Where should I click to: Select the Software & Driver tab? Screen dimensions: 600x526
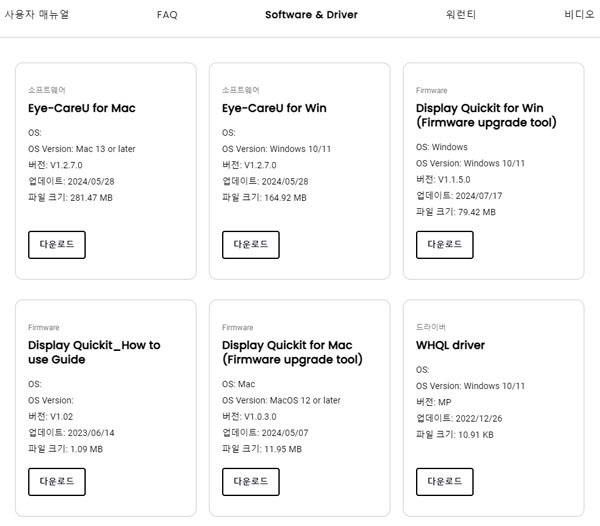311,15
